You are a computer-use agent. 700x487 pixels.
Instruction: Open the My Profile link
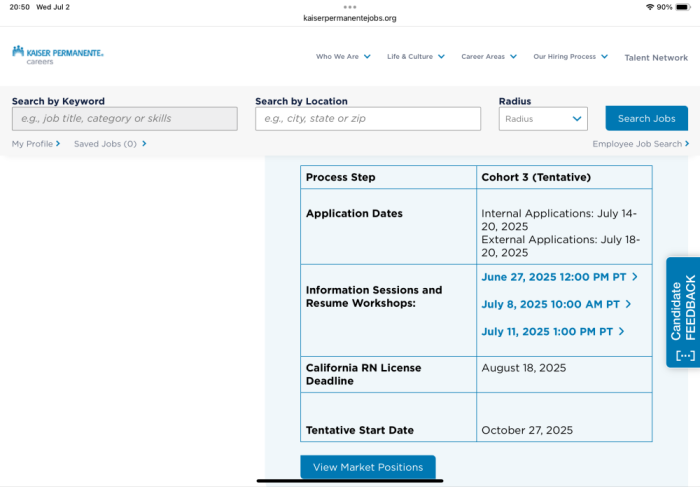pos(36,144)
